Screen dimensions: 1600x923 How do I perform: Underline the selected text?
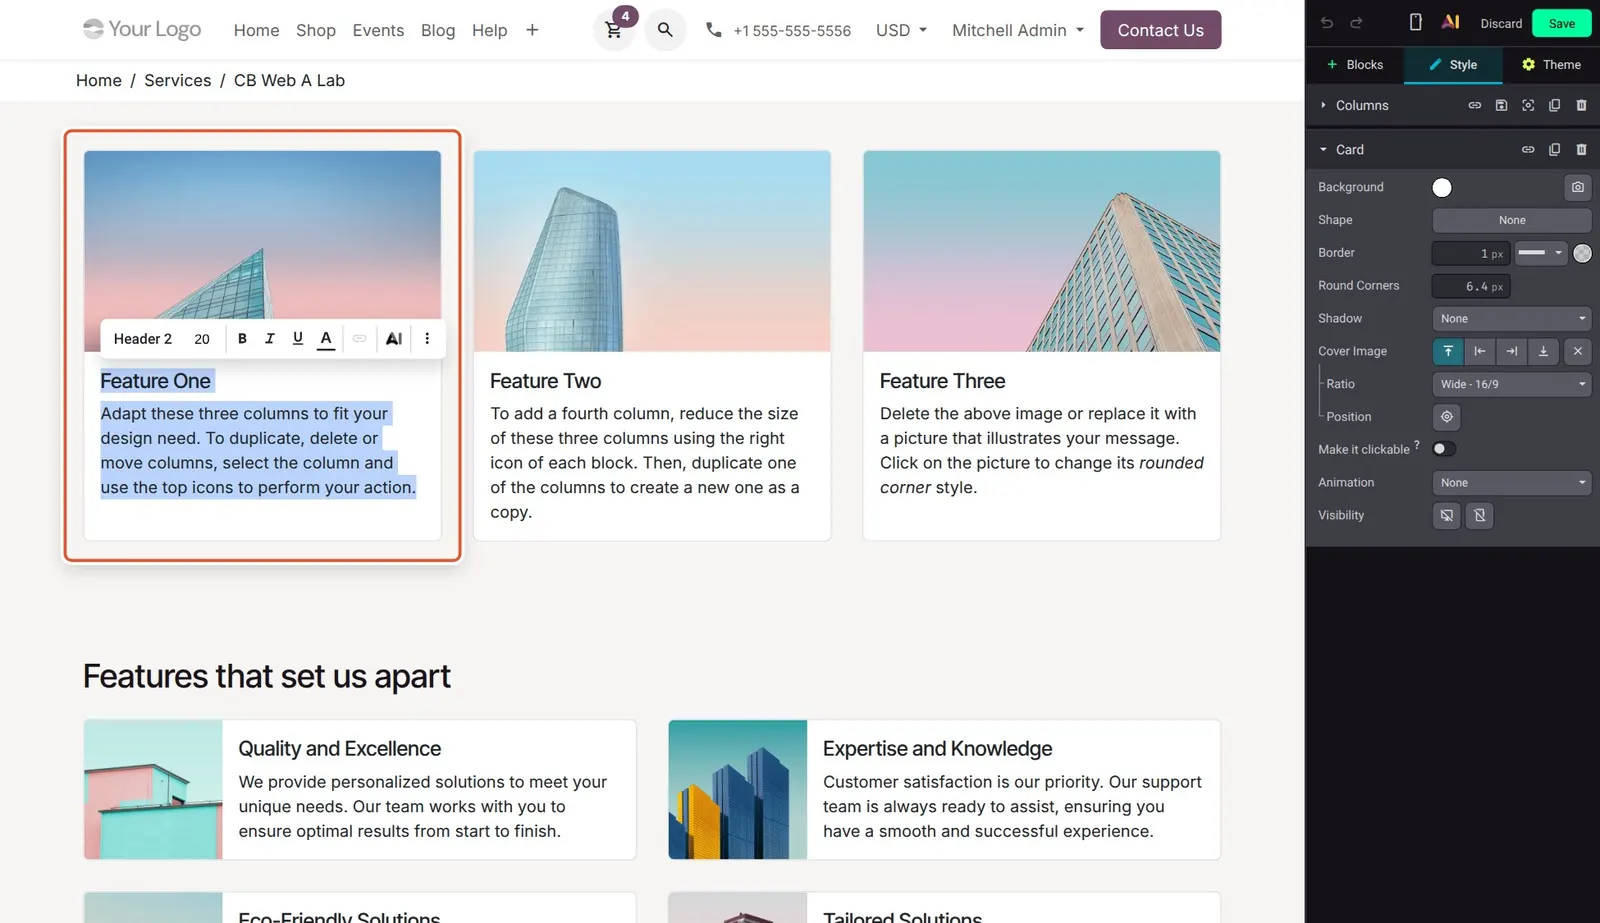point(297,338)
